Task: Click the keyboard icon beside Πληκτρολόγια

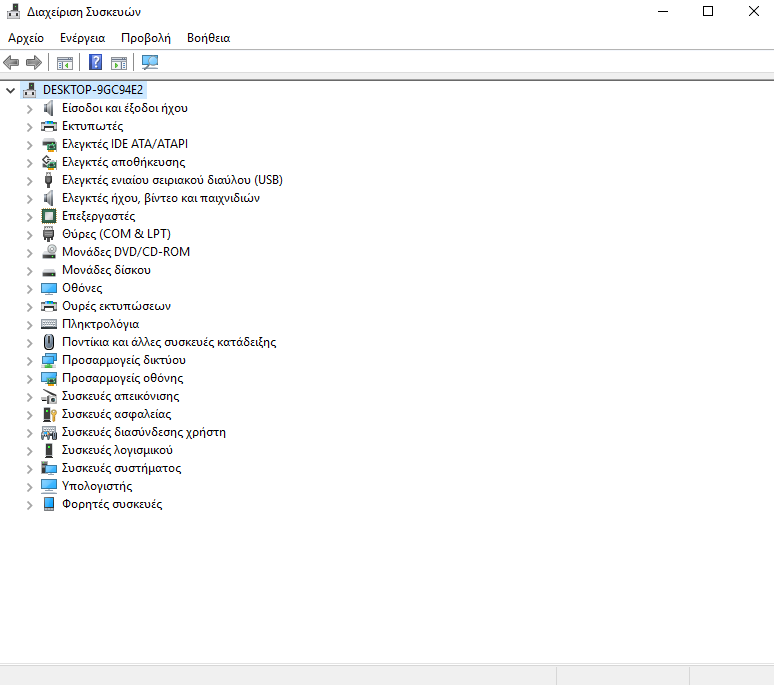Action: click(x=49, y=324)
